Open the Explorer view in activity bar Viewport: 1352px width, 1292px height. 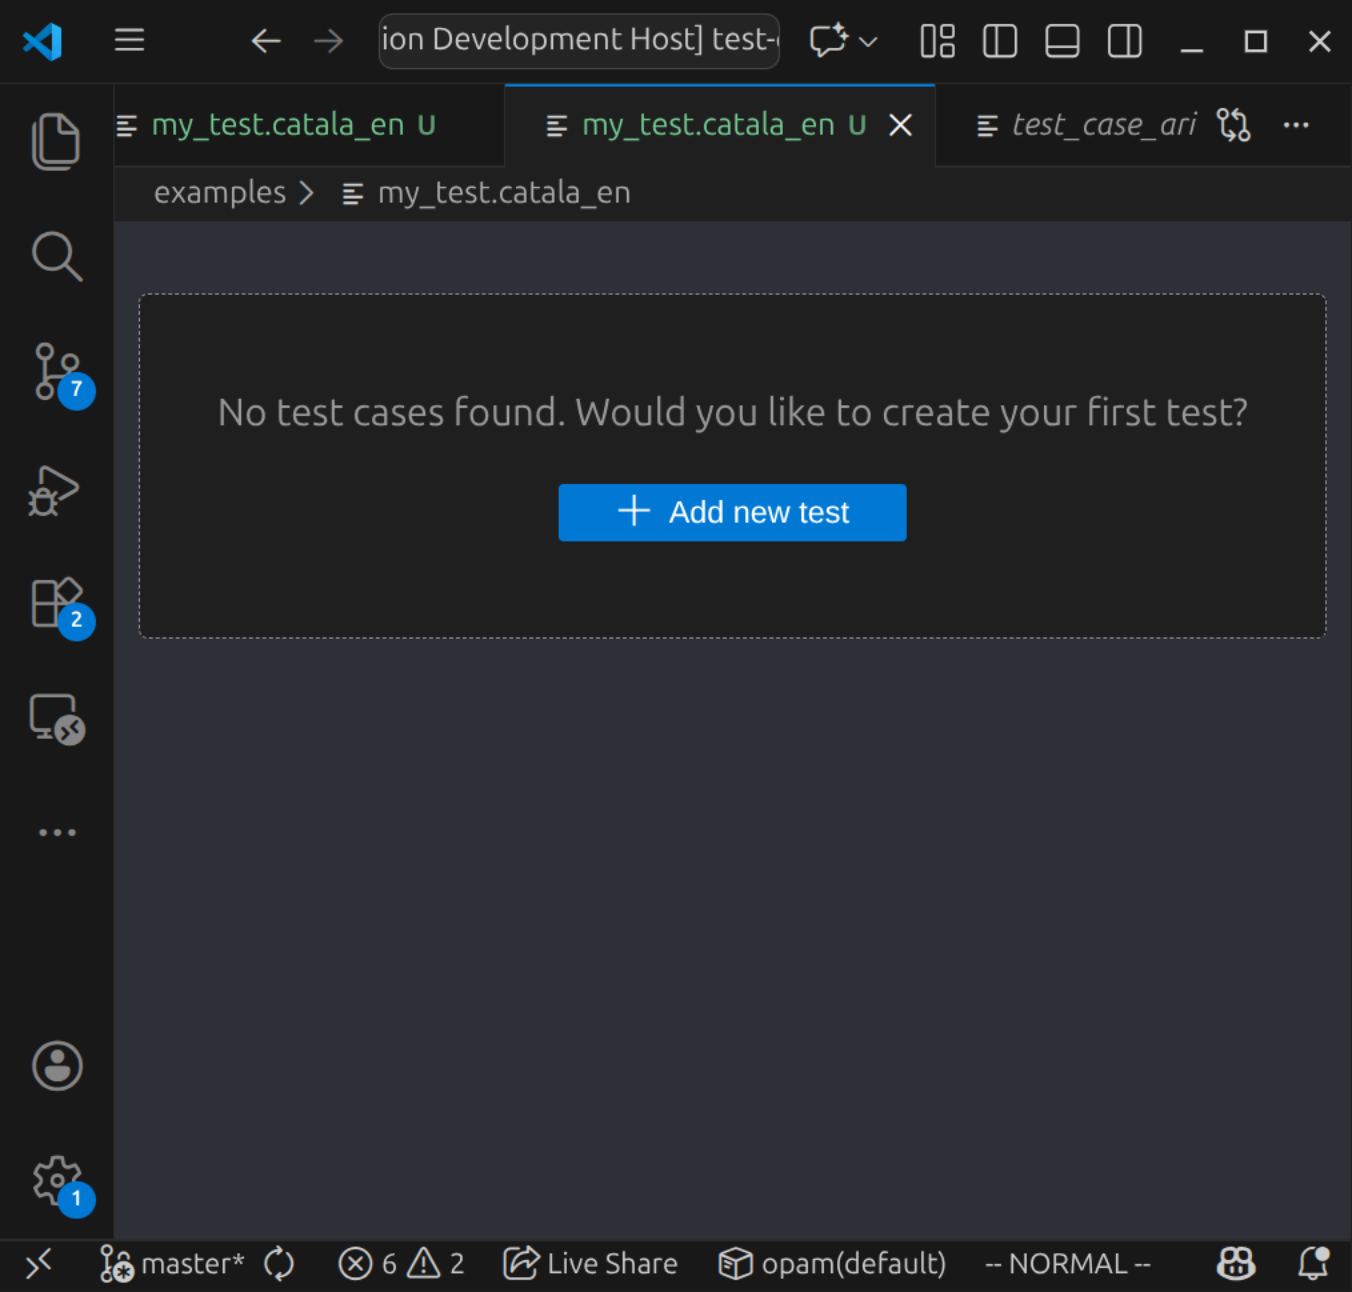[x=56, y=141]
